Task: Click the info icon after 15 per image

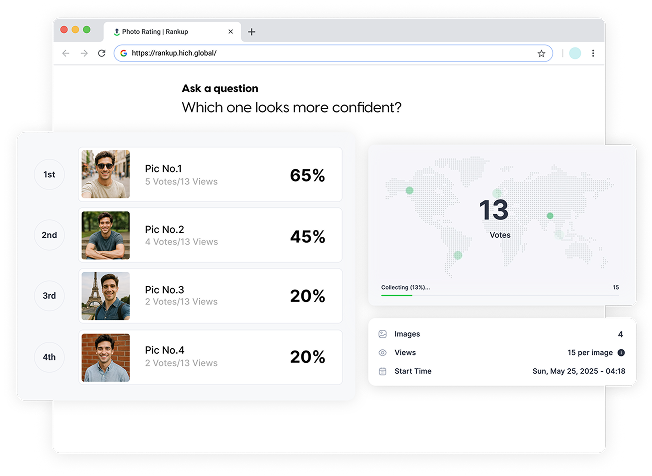Action: point(621,353)
